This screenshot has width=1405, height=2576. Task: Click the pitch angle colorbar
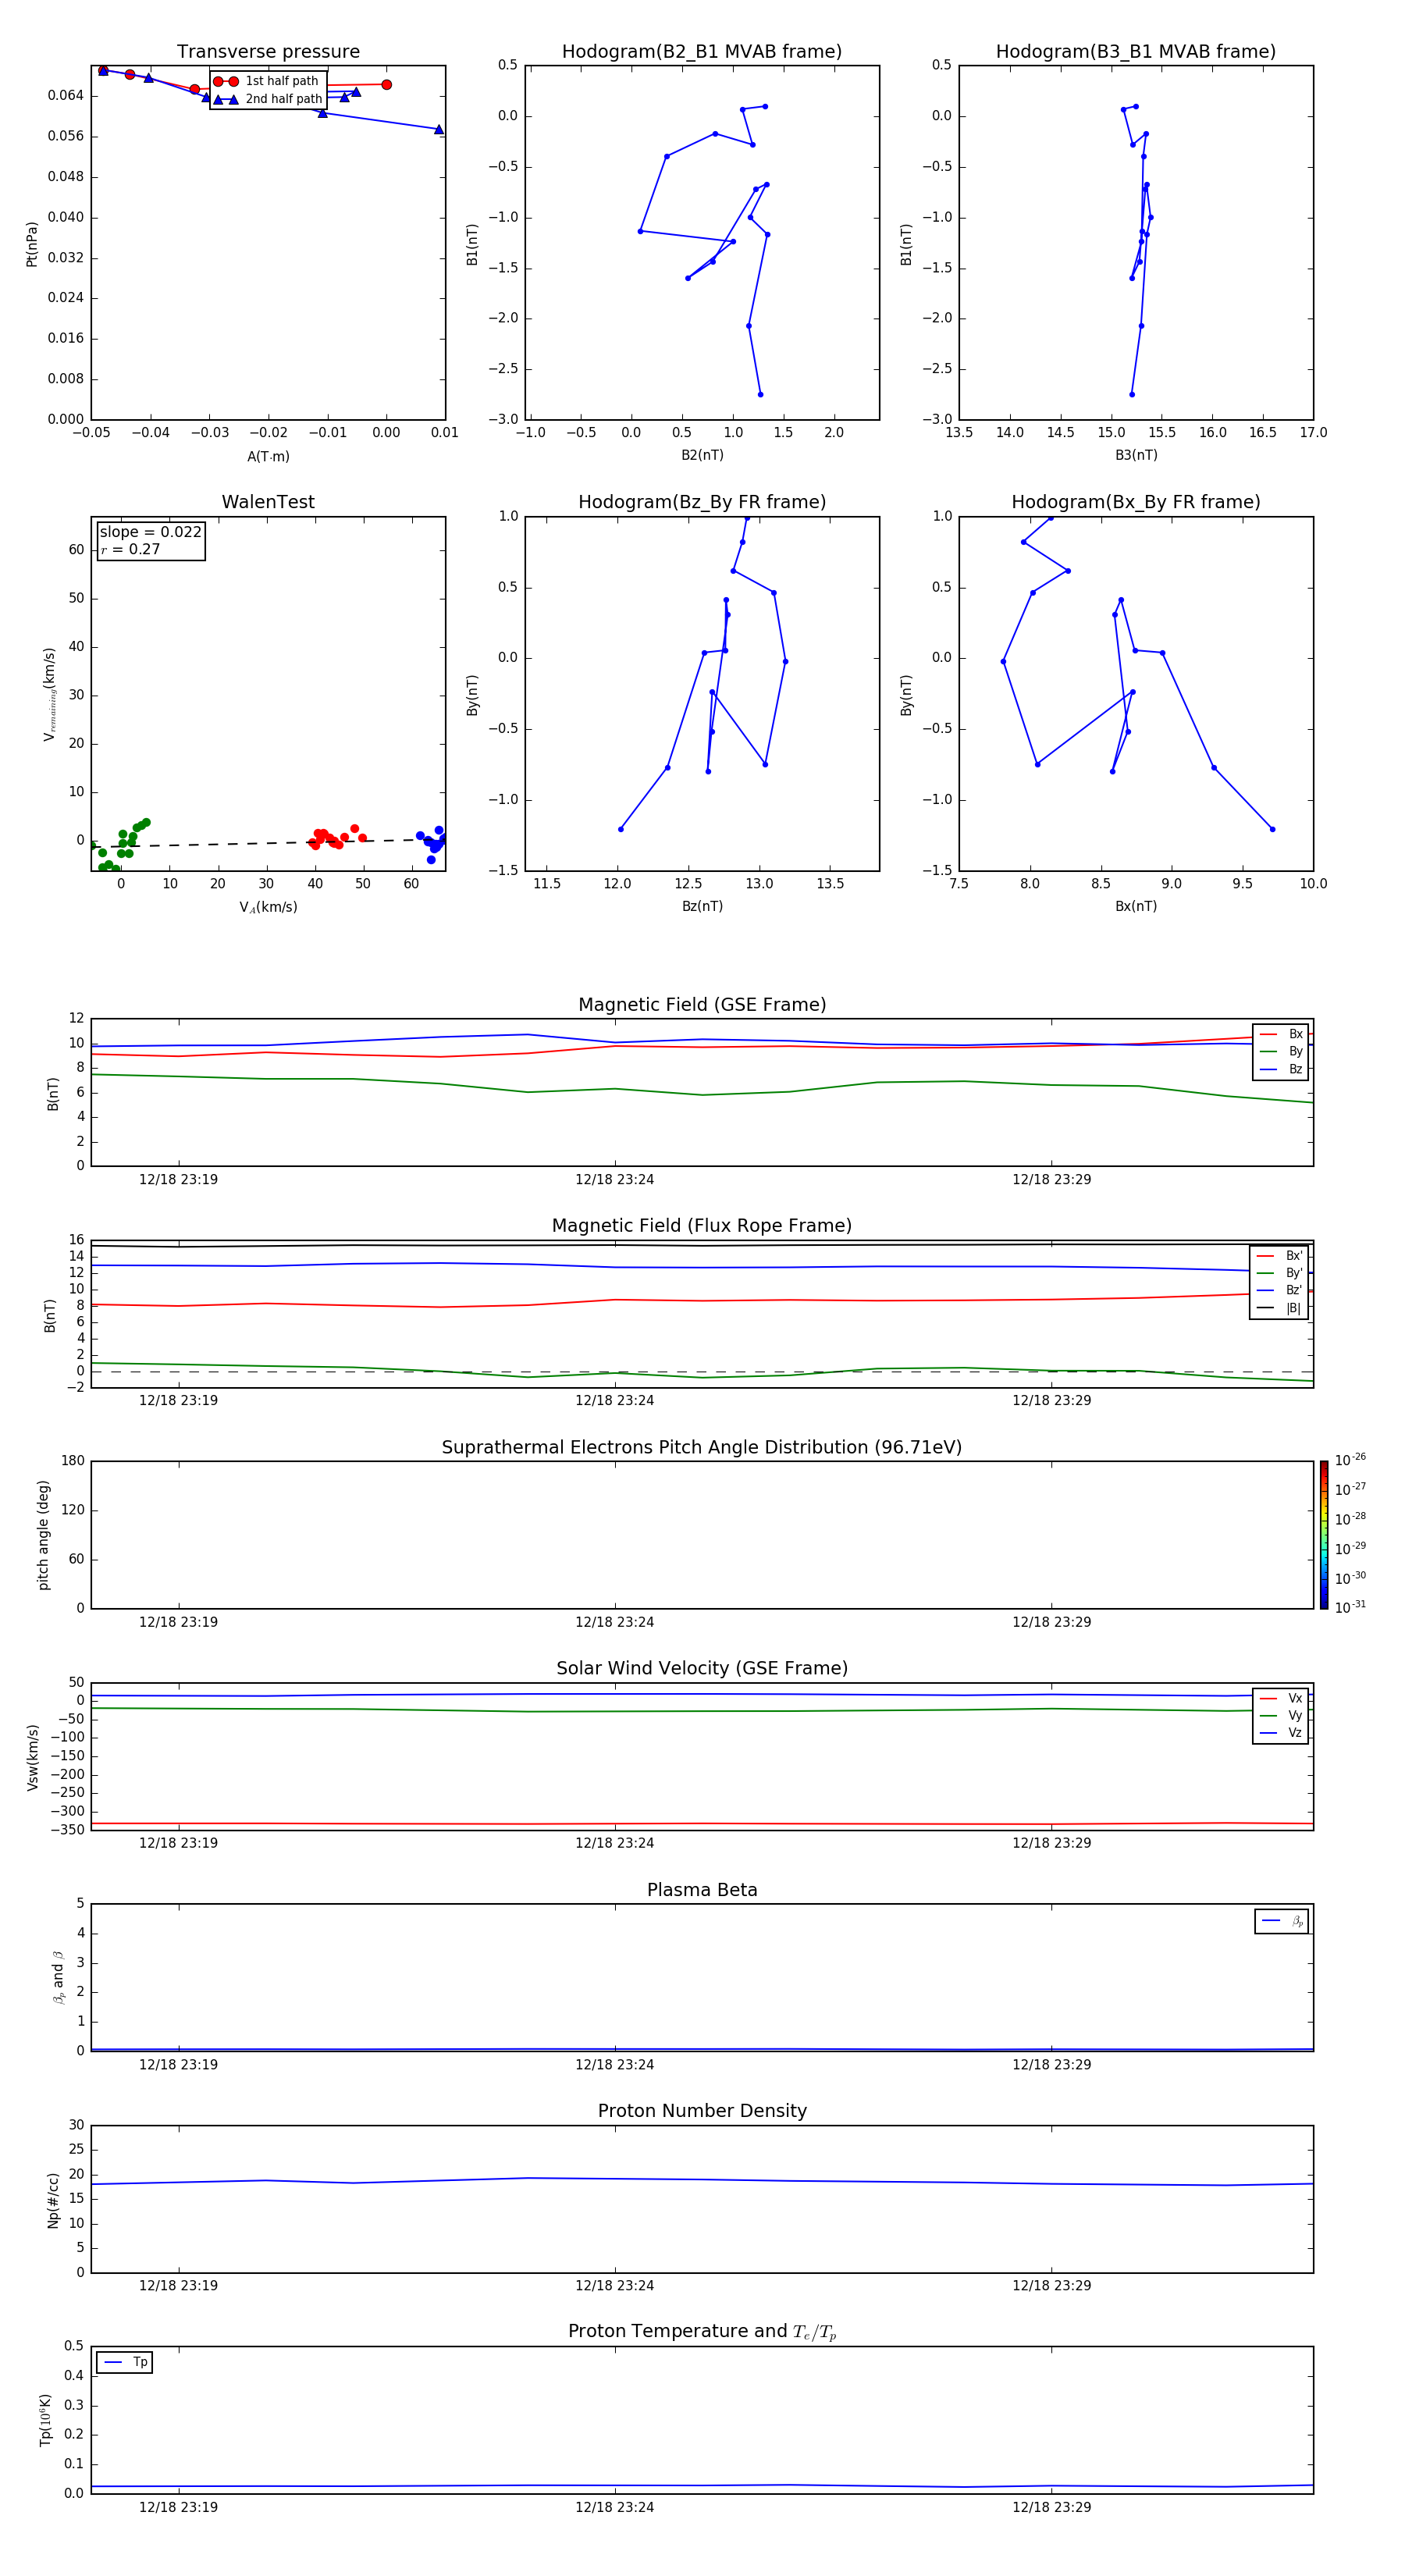tap(1324, 1535)
